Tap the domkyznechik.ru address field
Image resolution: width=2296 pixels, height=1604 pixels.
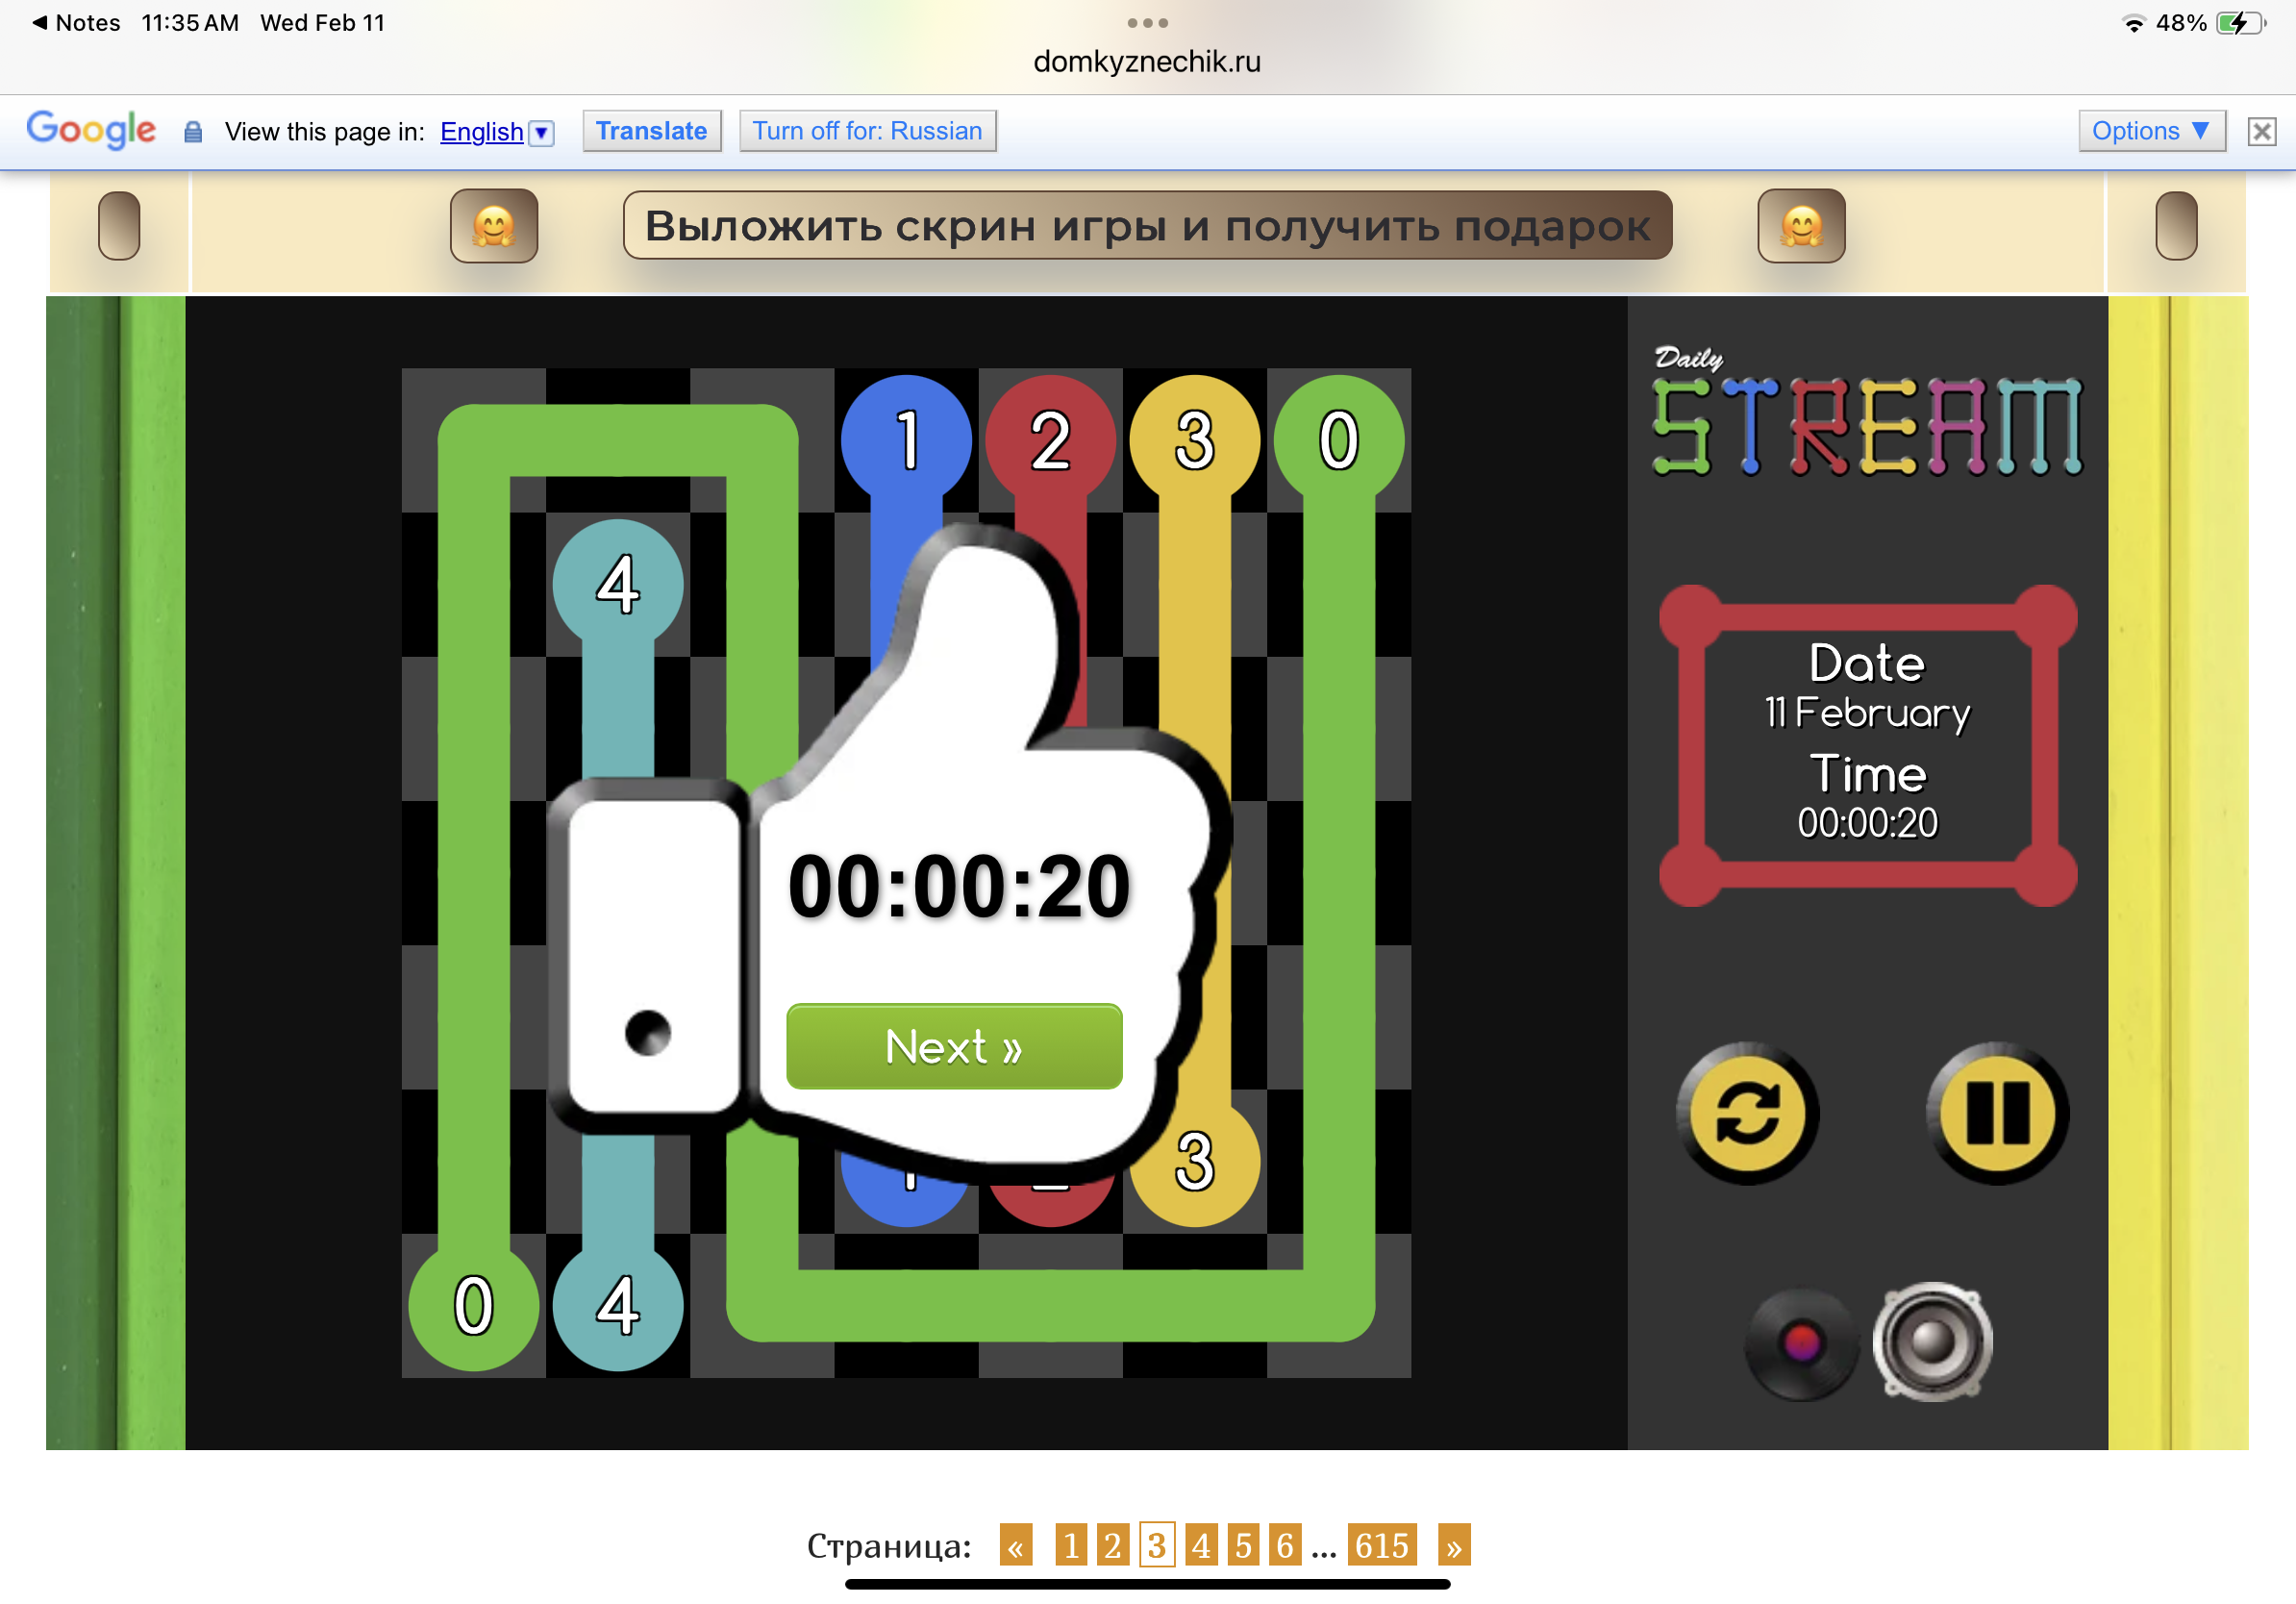point(1146,62)
